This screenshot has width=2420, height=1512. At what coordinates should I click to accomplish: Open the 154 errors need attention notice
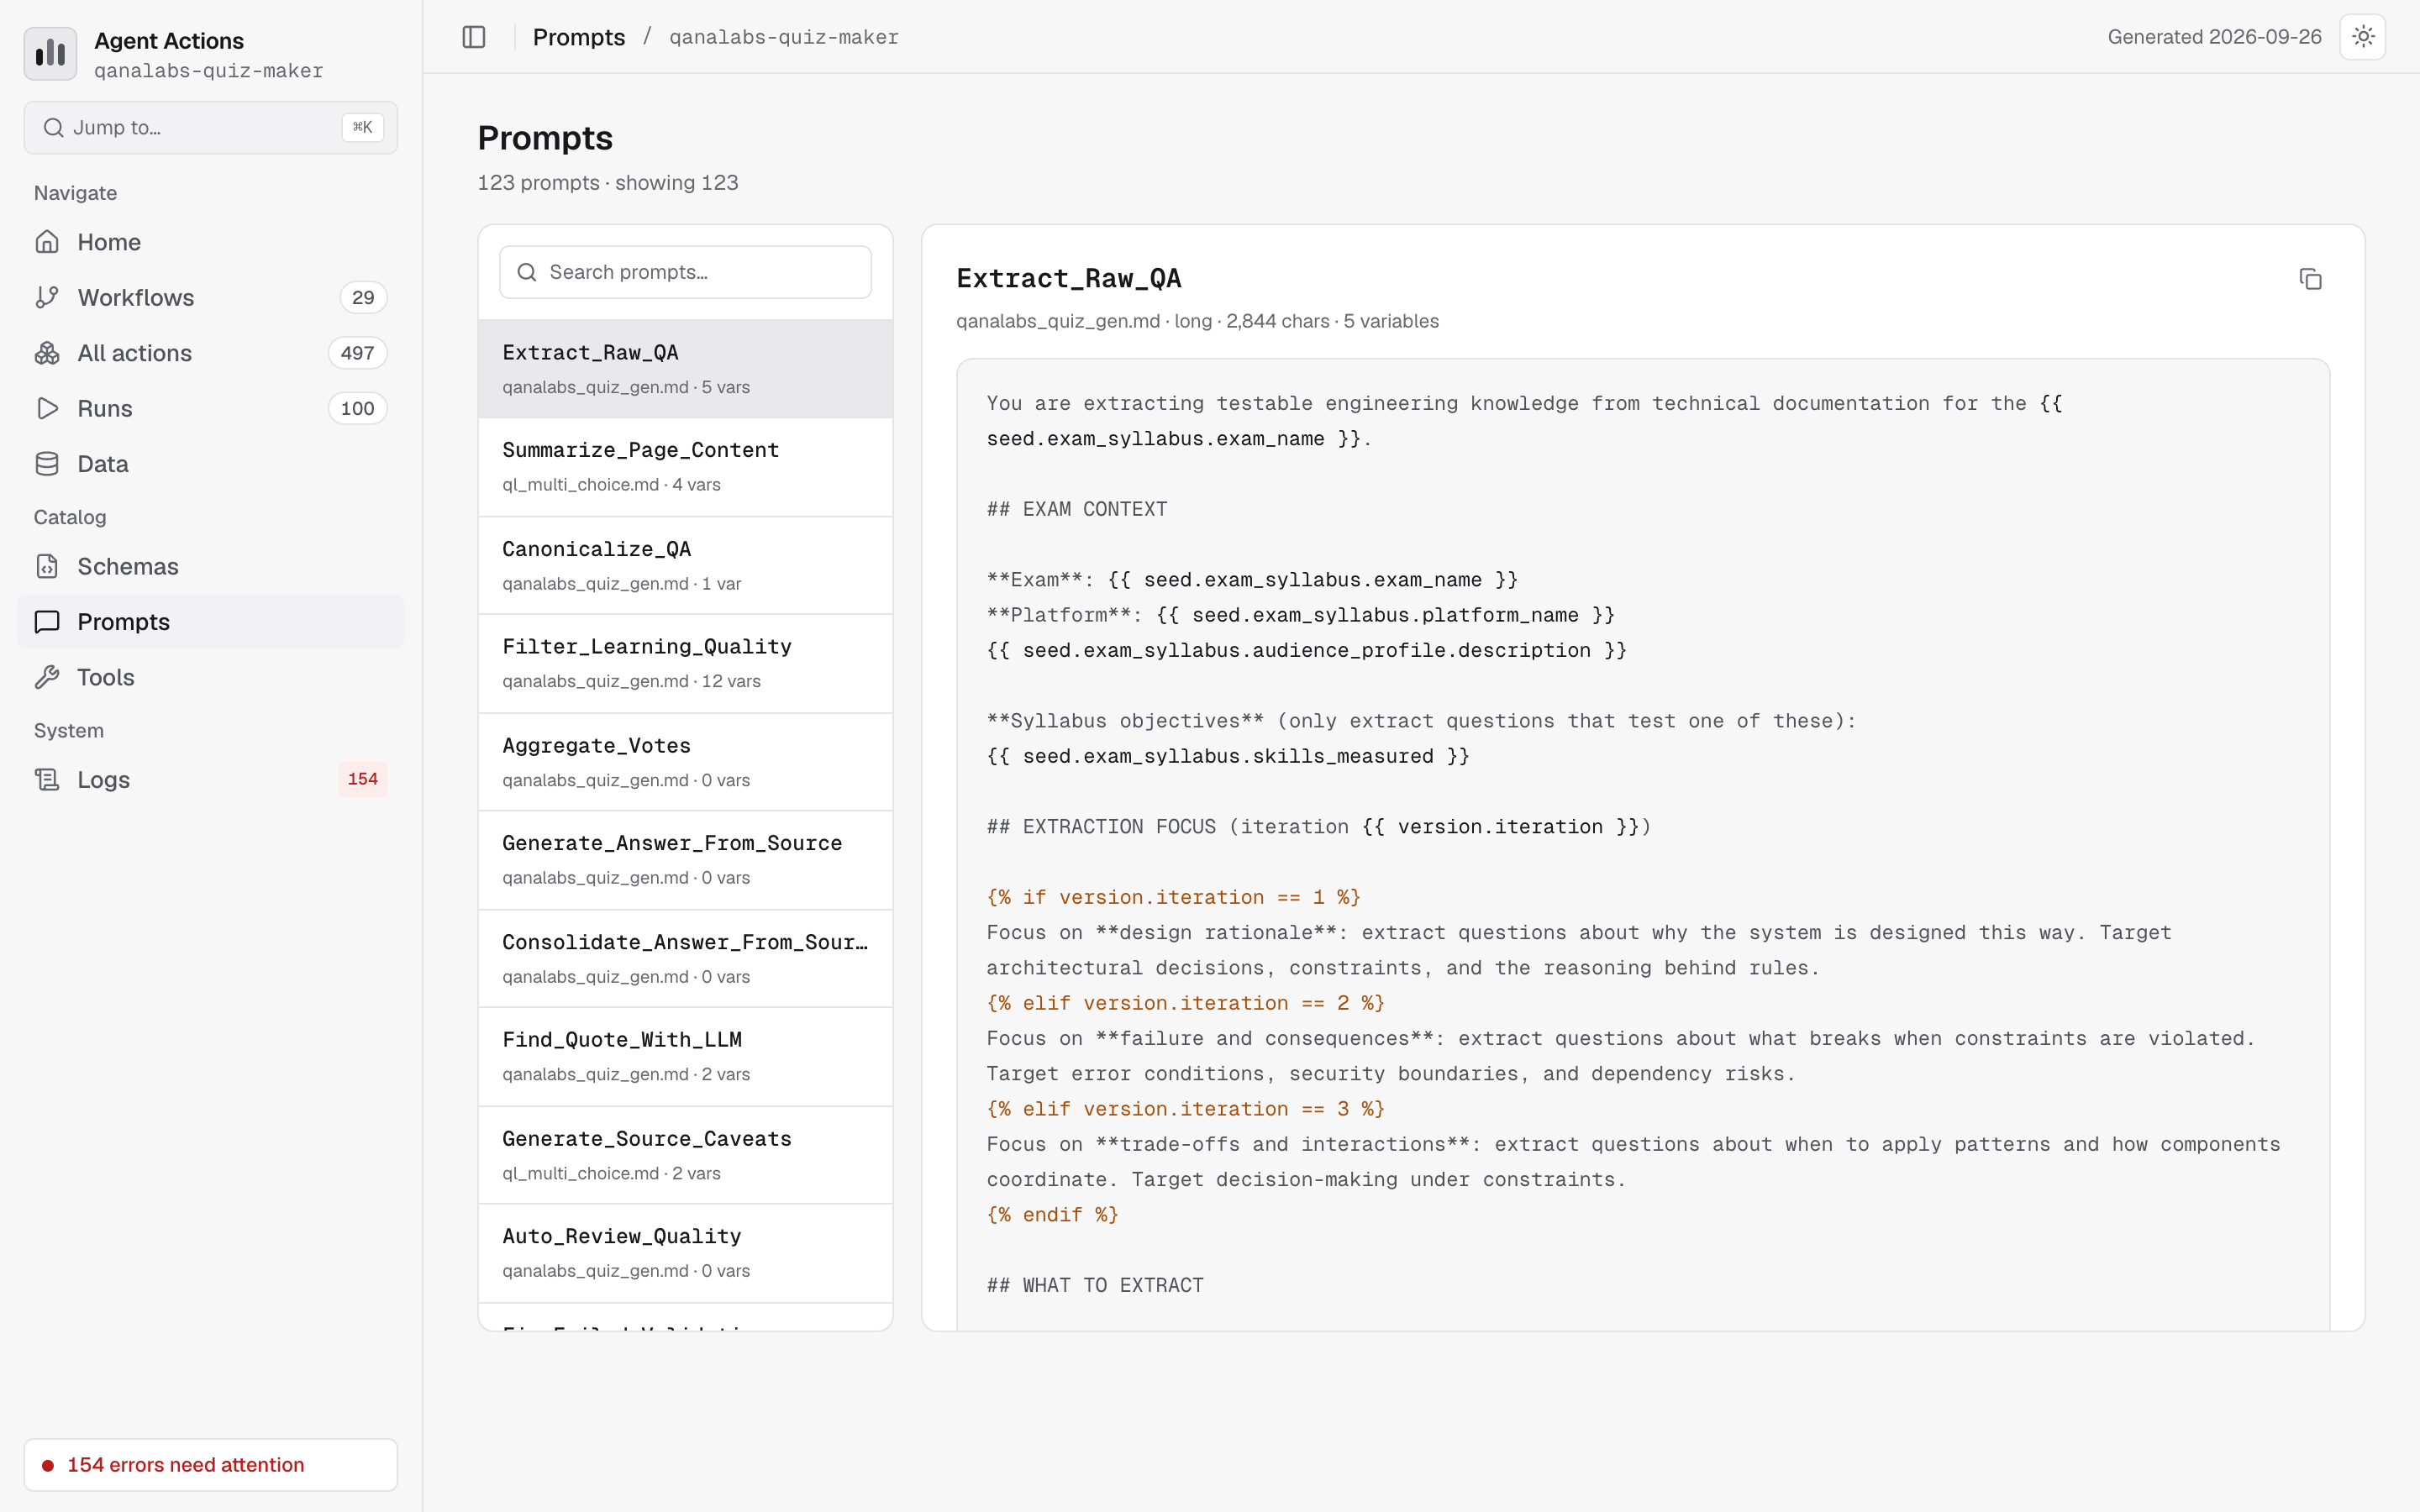[211, 1465]
